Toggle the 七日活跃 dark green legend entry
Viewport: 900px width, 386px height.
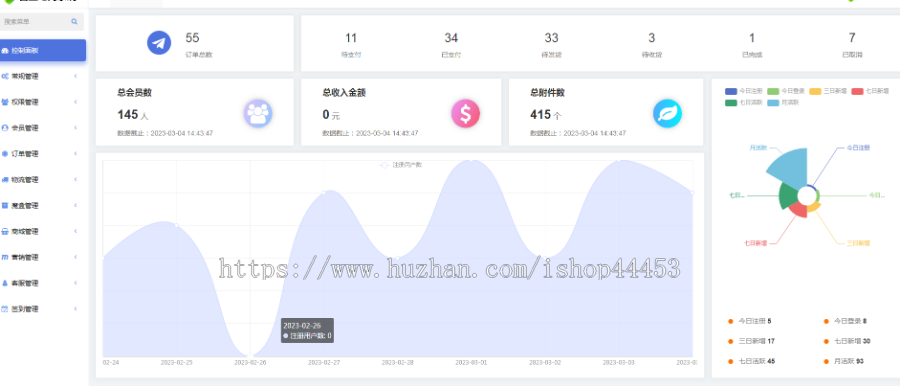pyautogui.click(x=743, y=103)
